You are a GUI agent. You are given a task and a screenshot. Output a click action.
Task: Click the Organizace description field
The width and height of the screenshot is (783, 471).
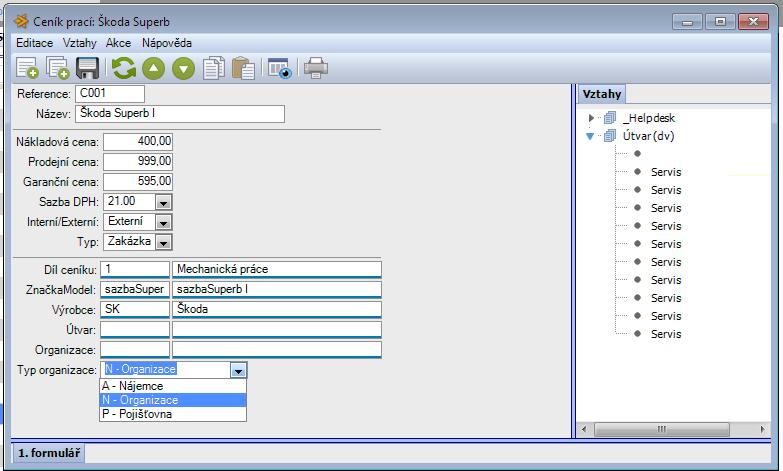277,350
